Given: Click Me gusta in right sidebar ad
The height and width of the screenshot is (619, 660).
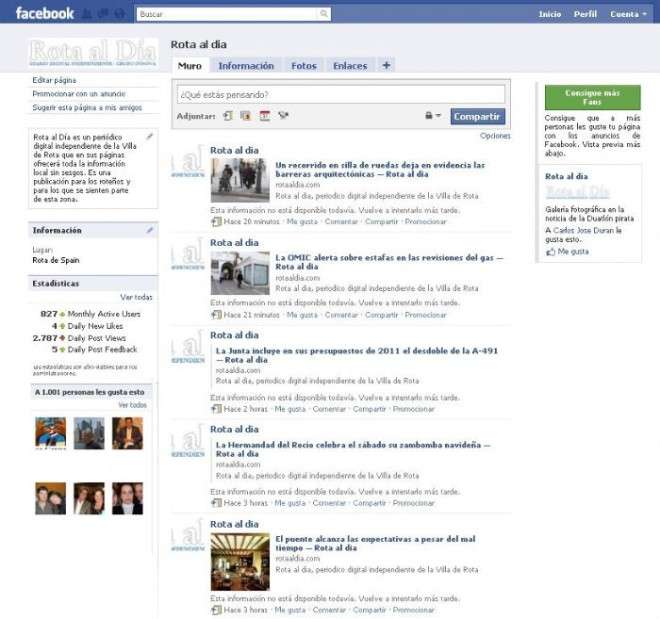Looking at the screenshot, I should coord(573,251).
